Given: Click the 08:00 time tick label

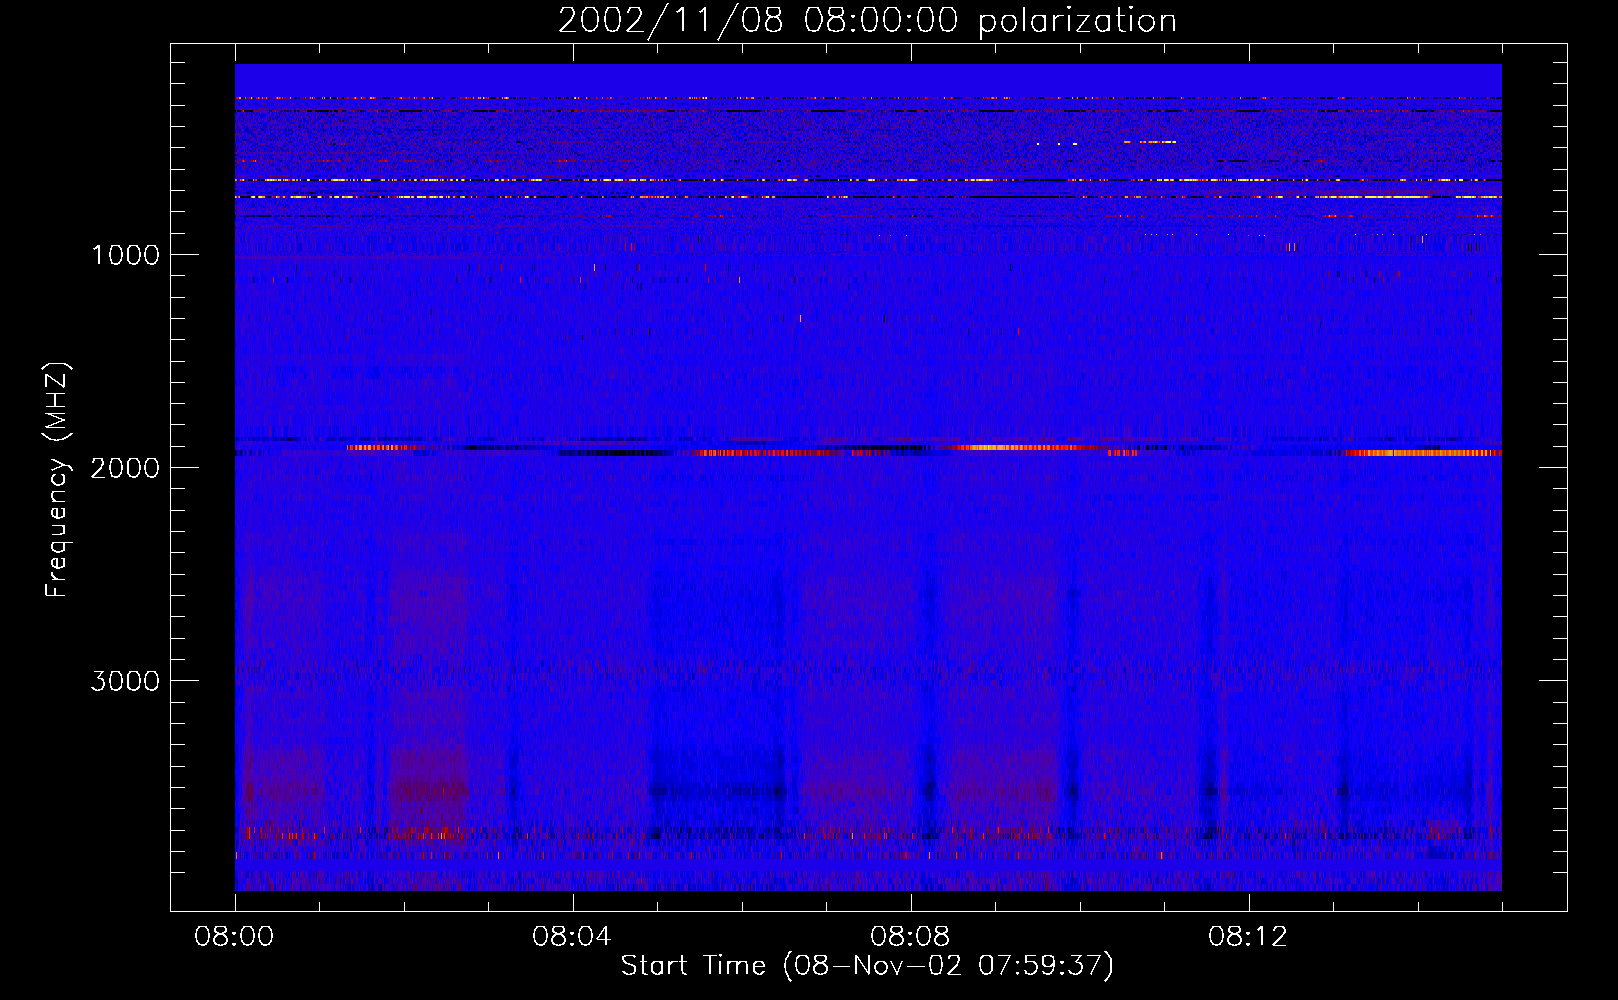Looking at the screenshot, I should (x=235, y=937).
